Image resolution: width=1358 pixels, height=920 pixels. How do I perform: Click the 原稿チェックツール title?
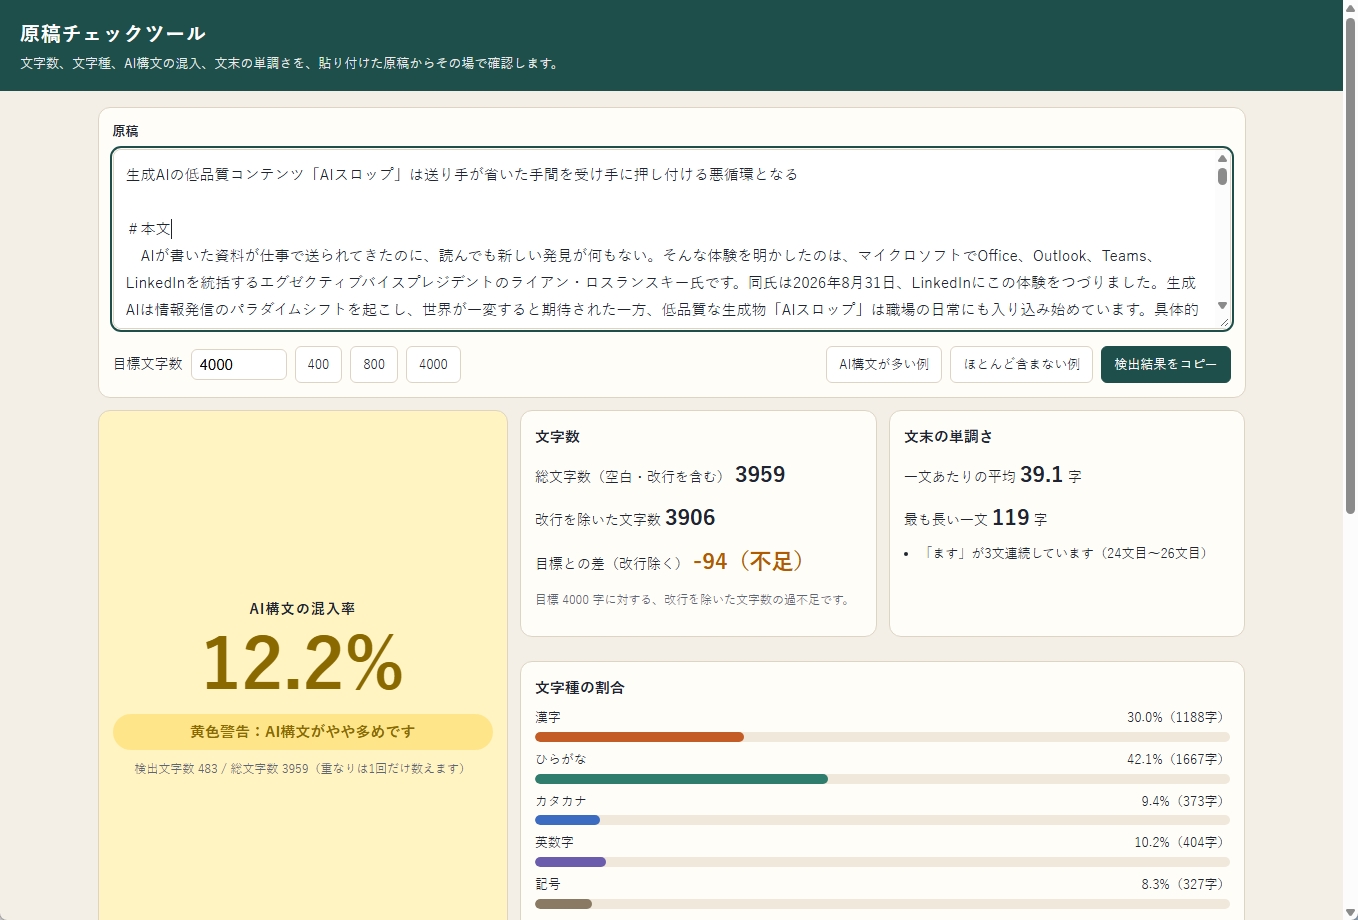point(113,33)
